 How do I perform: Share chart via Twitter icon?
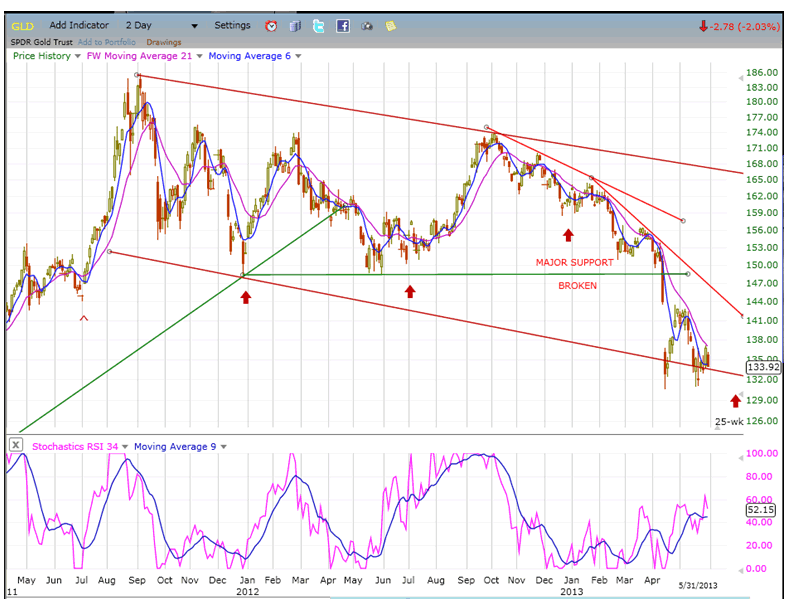319,25
